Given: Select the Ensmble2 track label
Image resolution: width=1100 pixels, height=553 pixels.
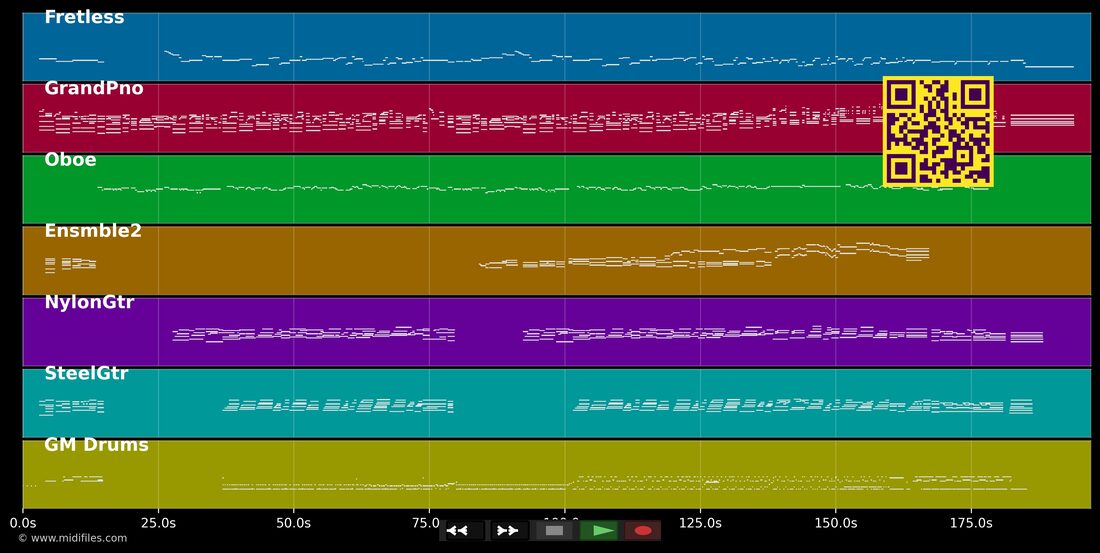Looking at the screenshot, I should [x=93, y=231].
